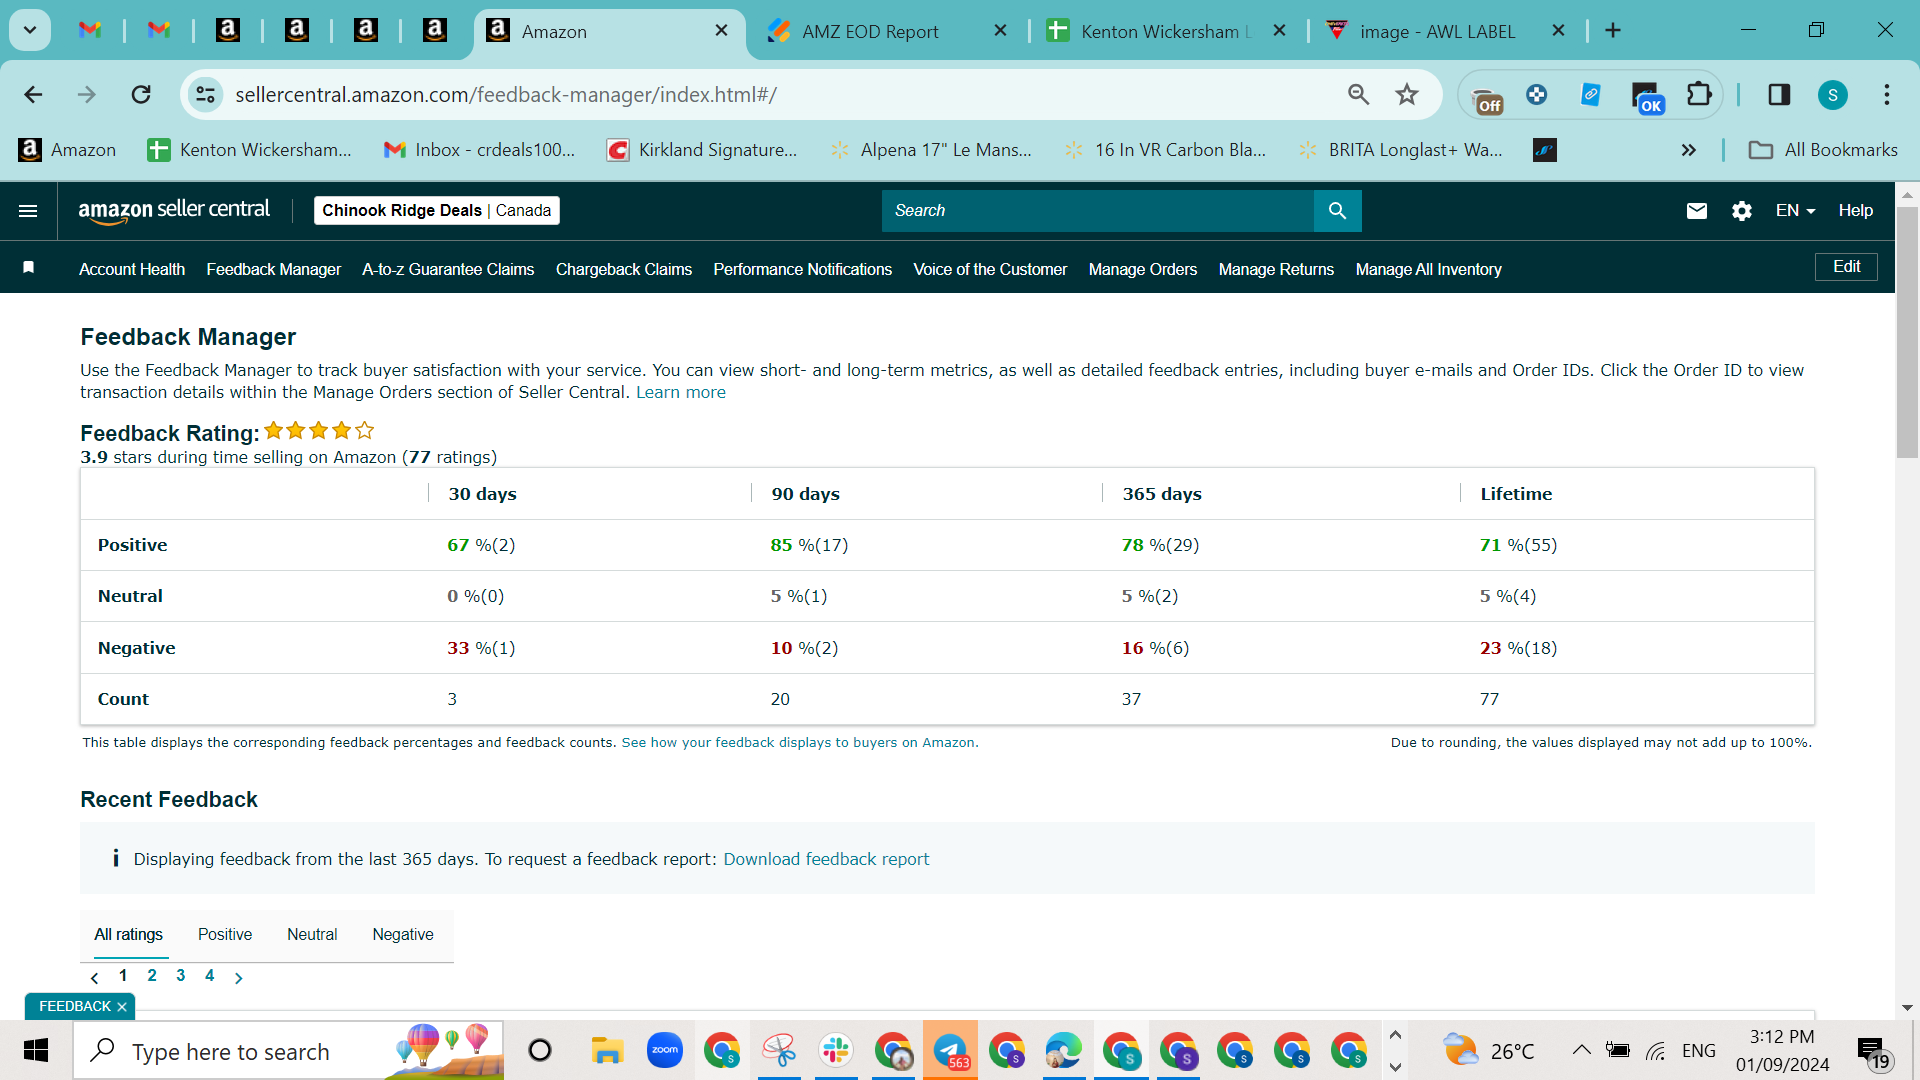Open Telegram from the taskbar

(950, 1051)
